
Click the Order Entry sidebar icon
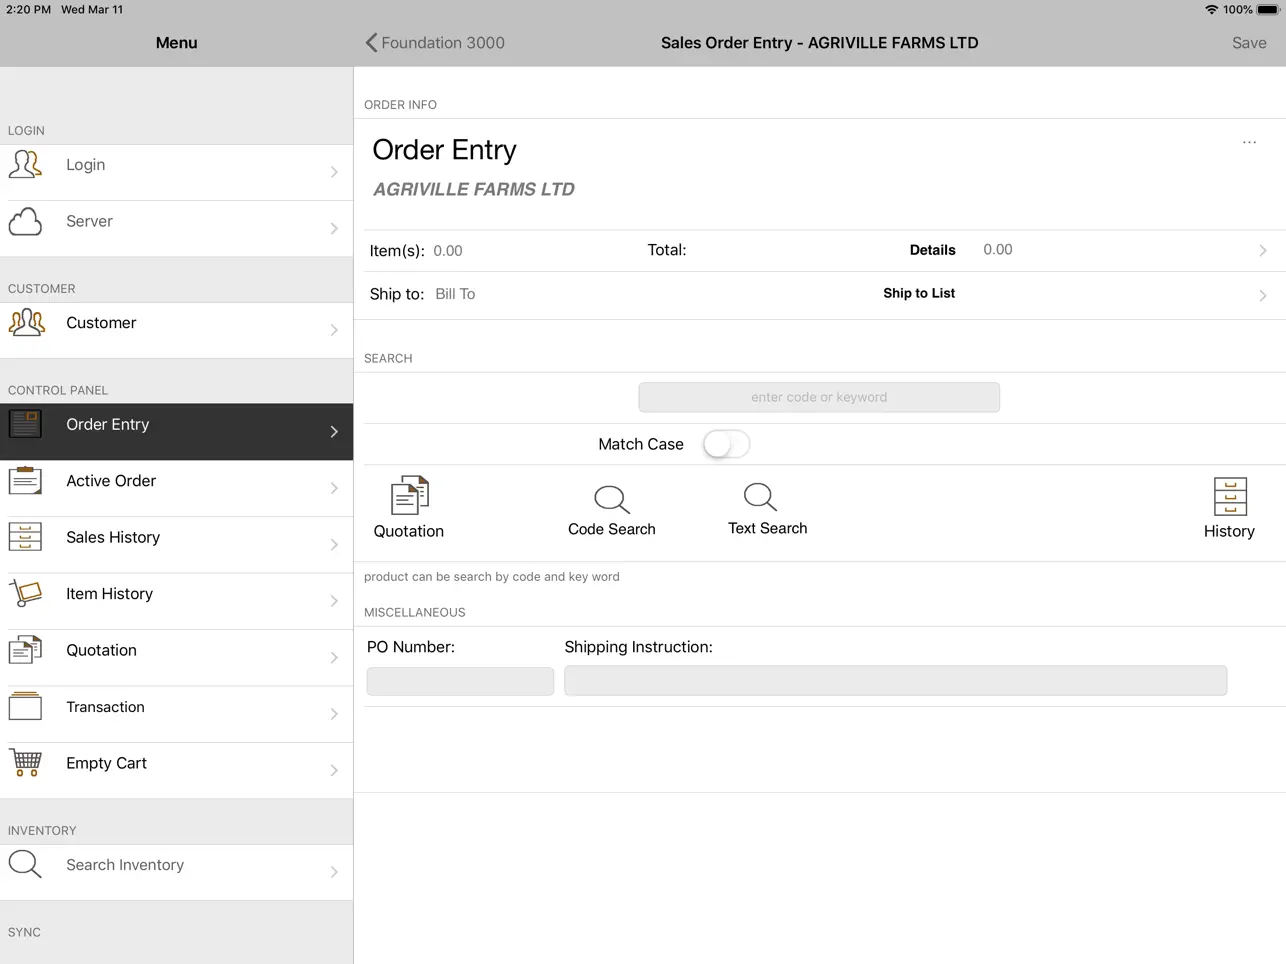(x=26, y=425)
